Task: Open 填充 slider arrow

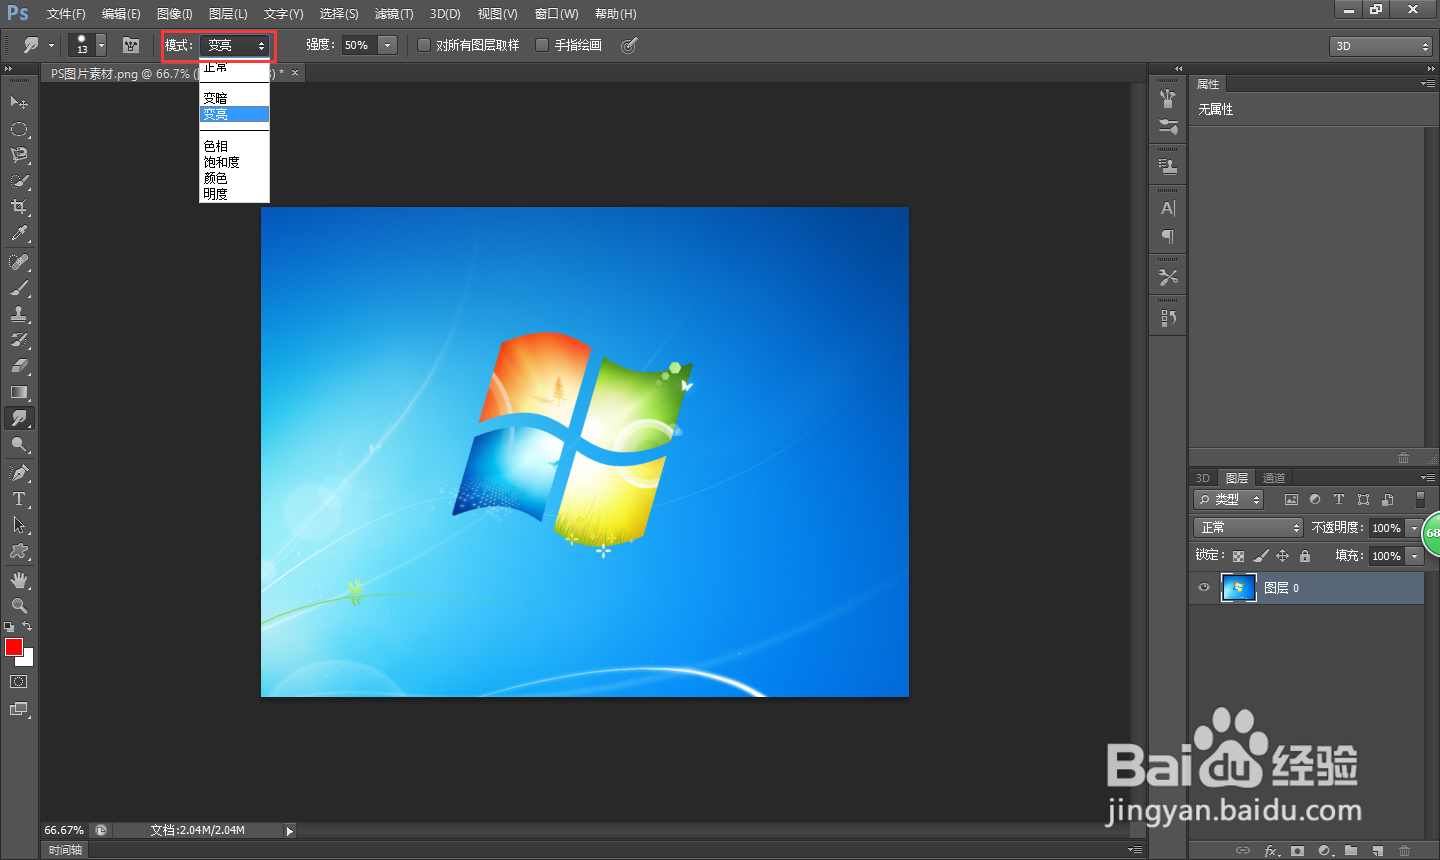Action: pos(1414,555)
